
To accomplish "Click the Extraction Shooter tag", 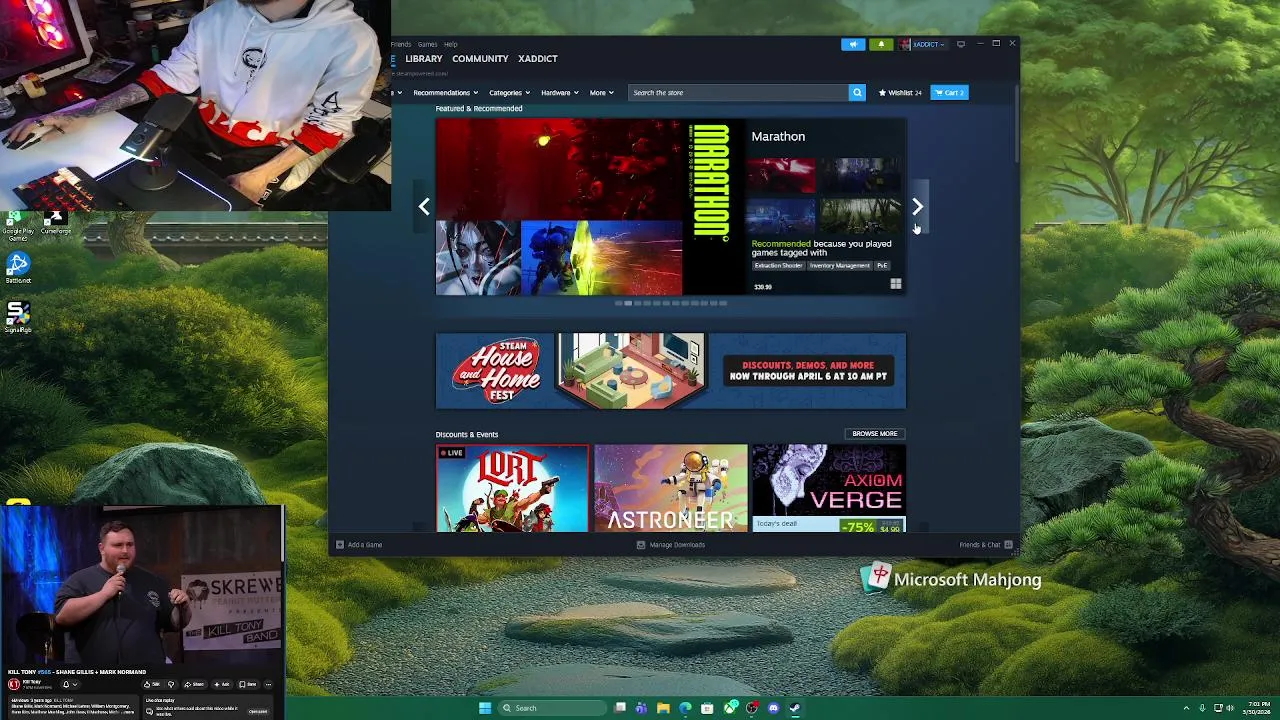I will coord(779,266).
